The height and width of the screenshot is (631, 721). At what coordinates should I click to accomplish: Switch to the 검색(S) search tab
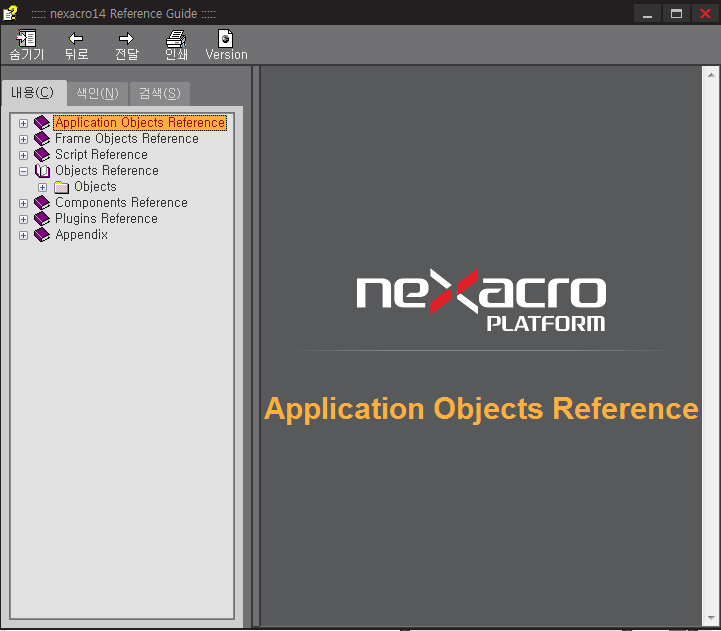point(160,94)
